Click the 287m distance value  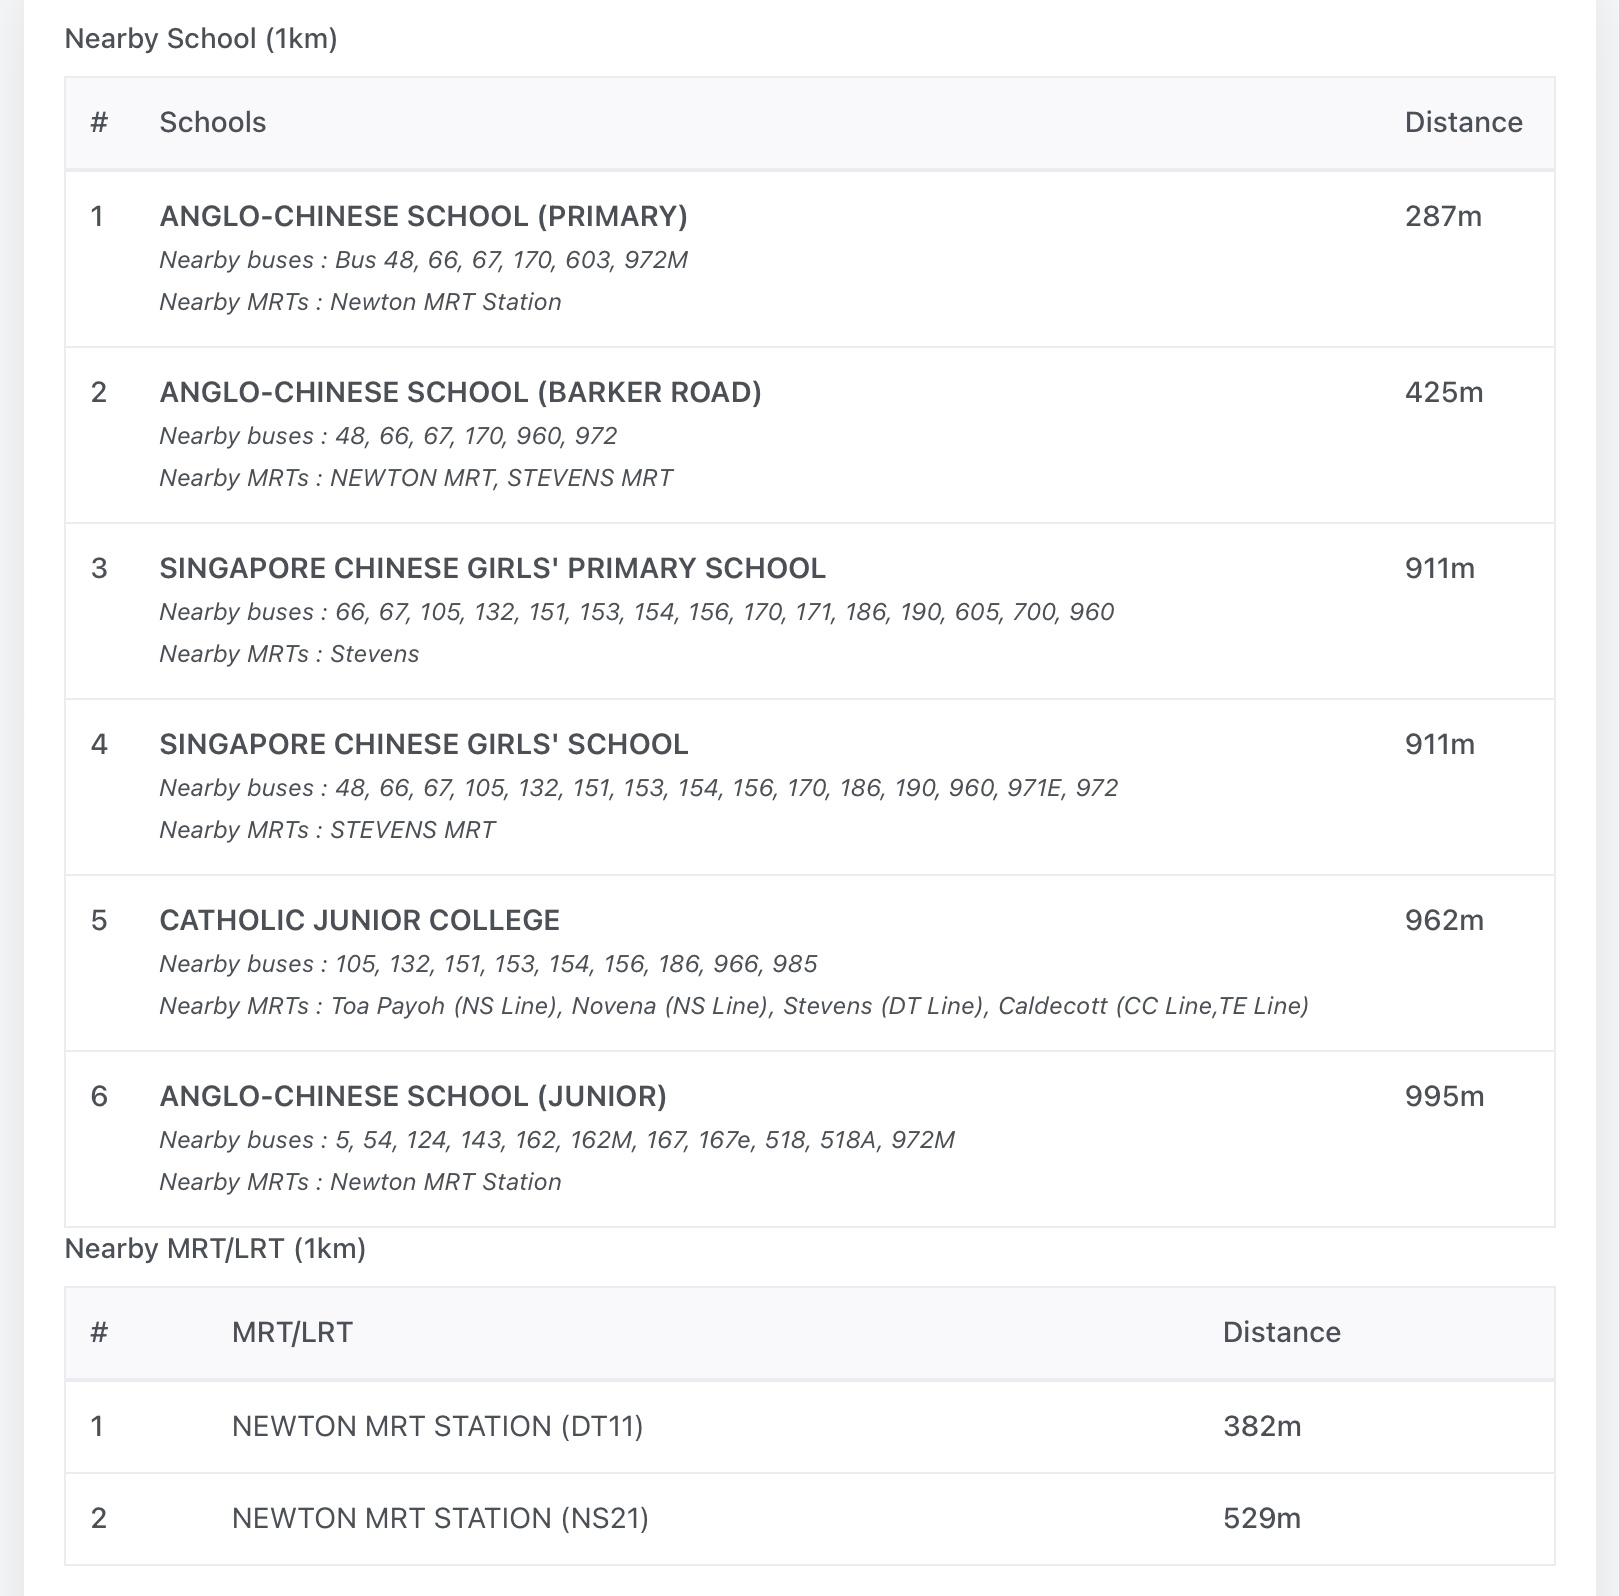pos(1443,217)
